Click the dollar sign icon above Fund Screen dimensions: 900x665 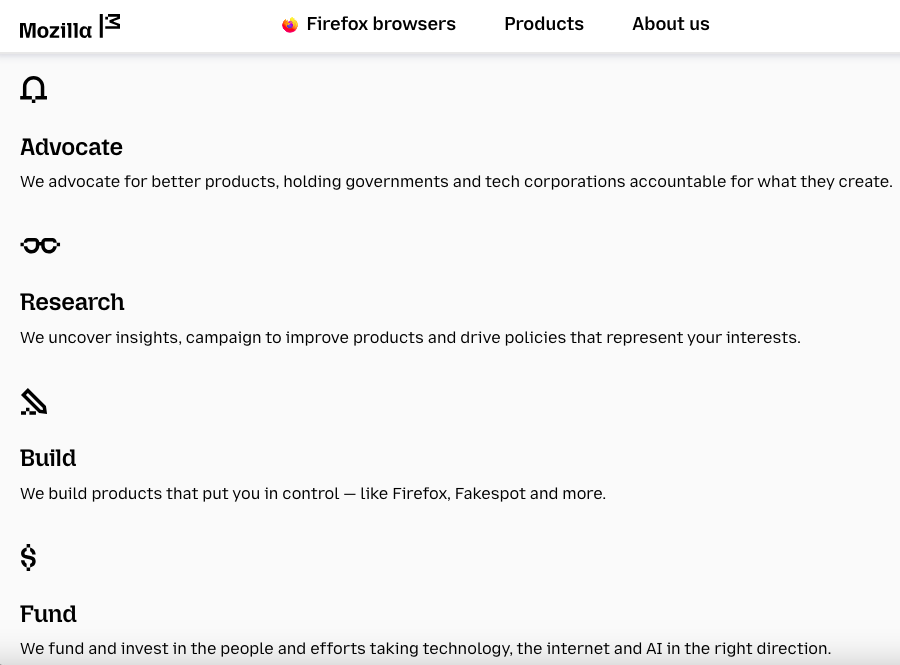28,557
